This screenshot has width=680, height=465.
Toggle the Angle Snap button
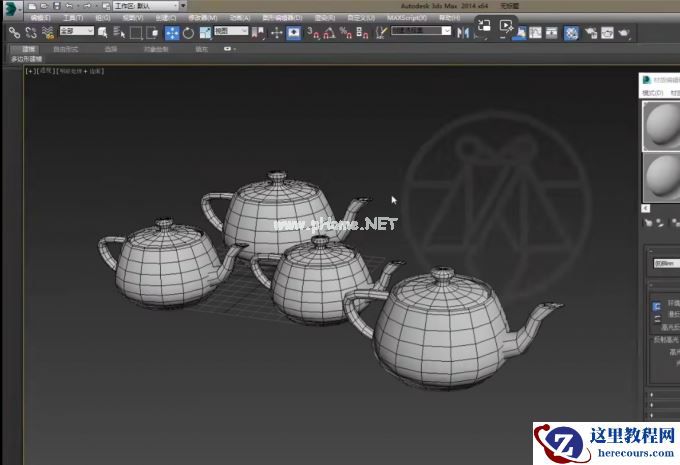330,33
